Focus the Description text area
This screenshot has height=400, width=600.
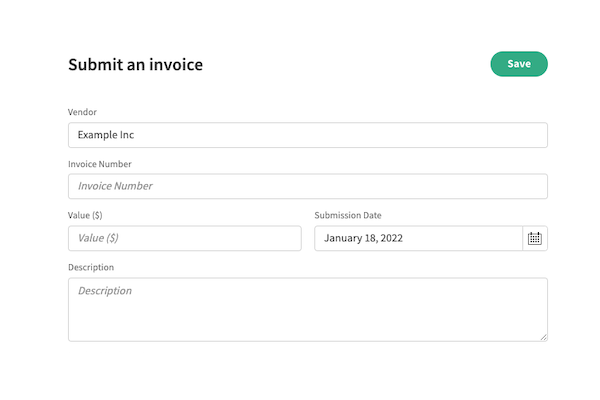(x=307, y=310)
